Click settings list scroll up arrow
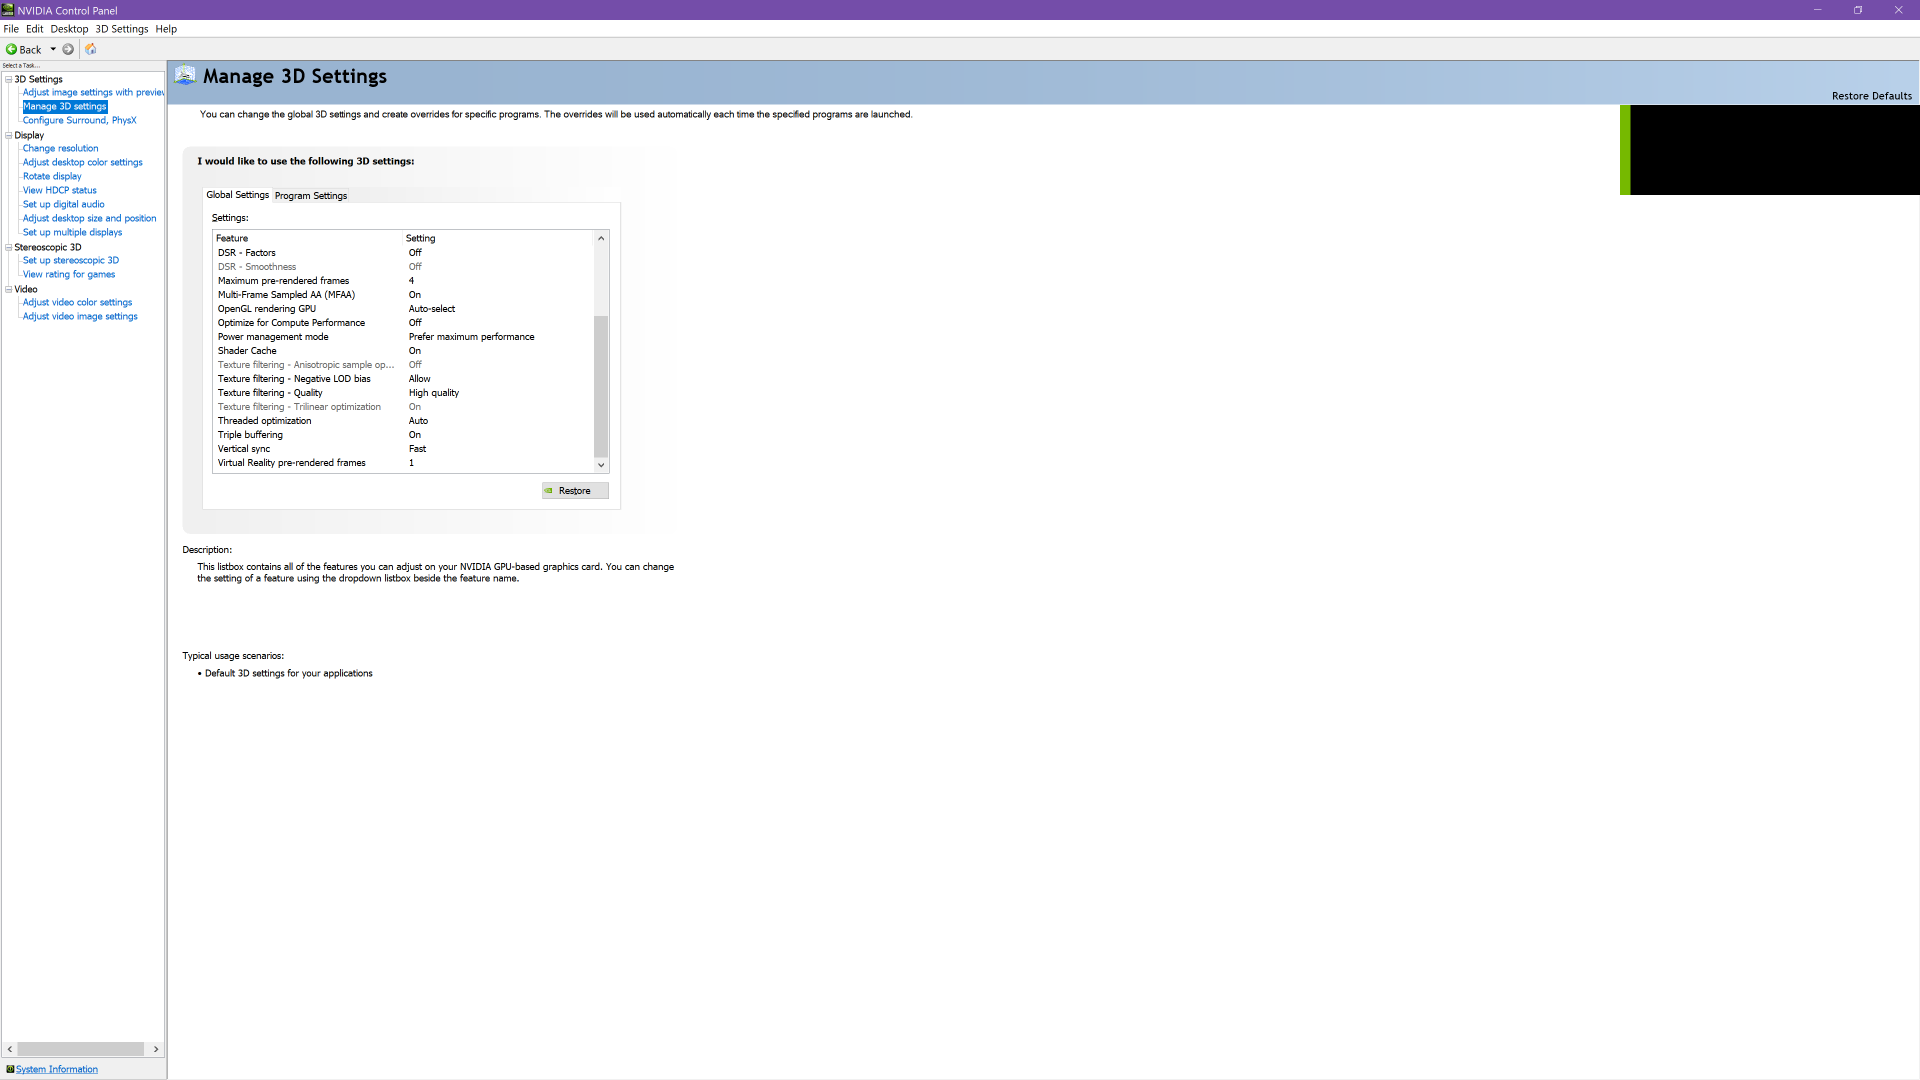Screen dimensions: 1920x1080 coord(601,238)
